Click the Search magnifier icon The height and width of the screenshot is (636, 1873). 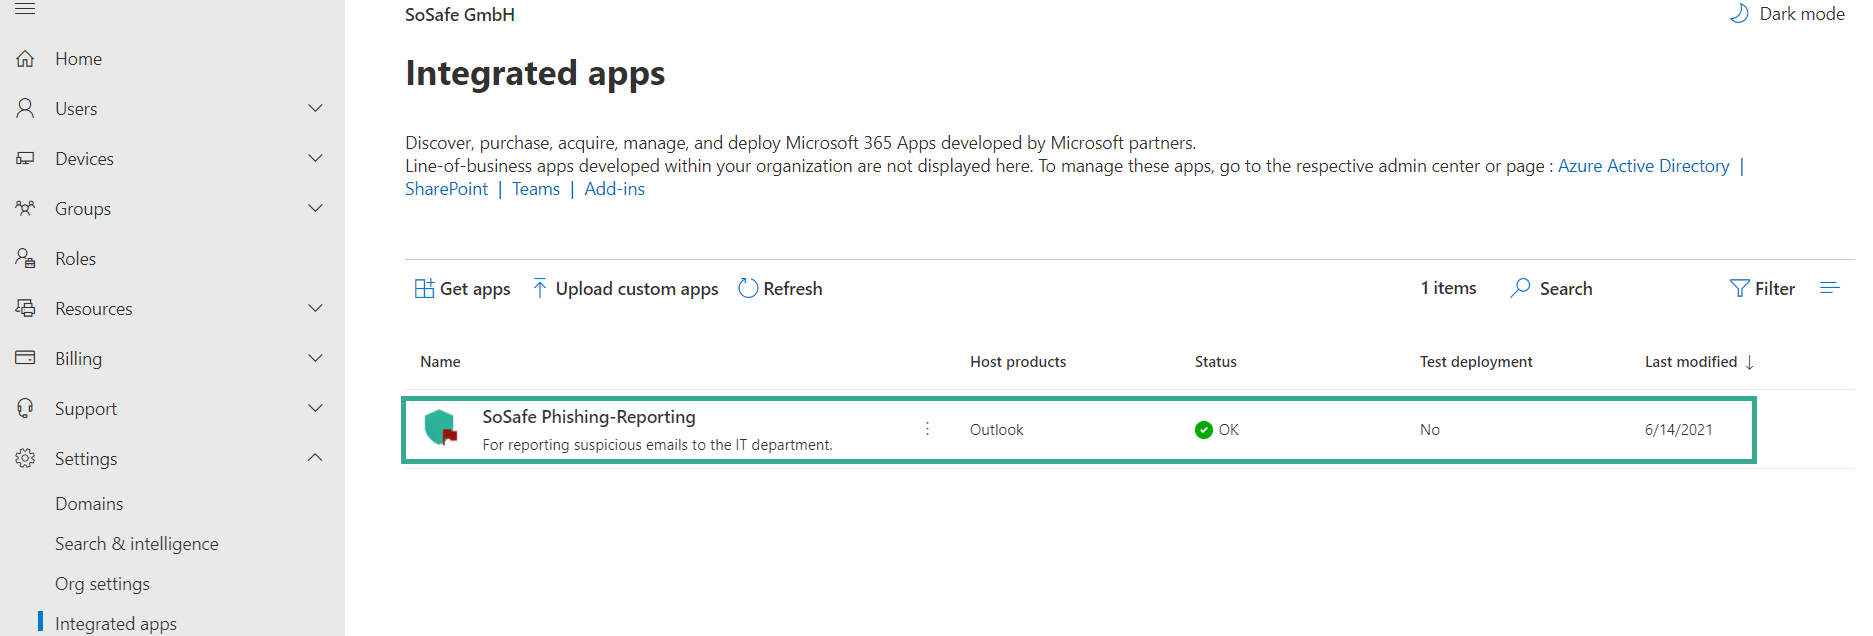1520,288
